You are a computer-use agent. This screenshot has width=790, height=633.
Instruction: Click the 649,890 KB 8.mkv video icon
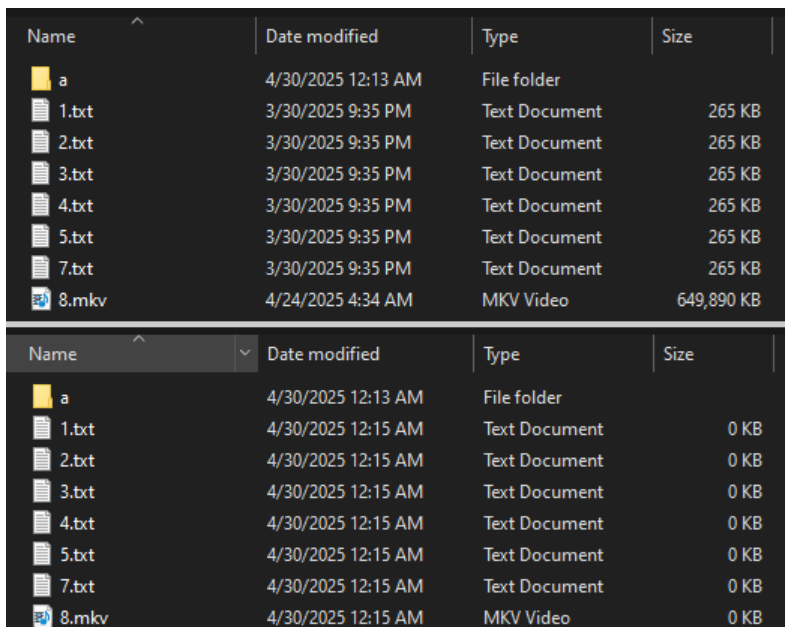click(x=41, y=299)
